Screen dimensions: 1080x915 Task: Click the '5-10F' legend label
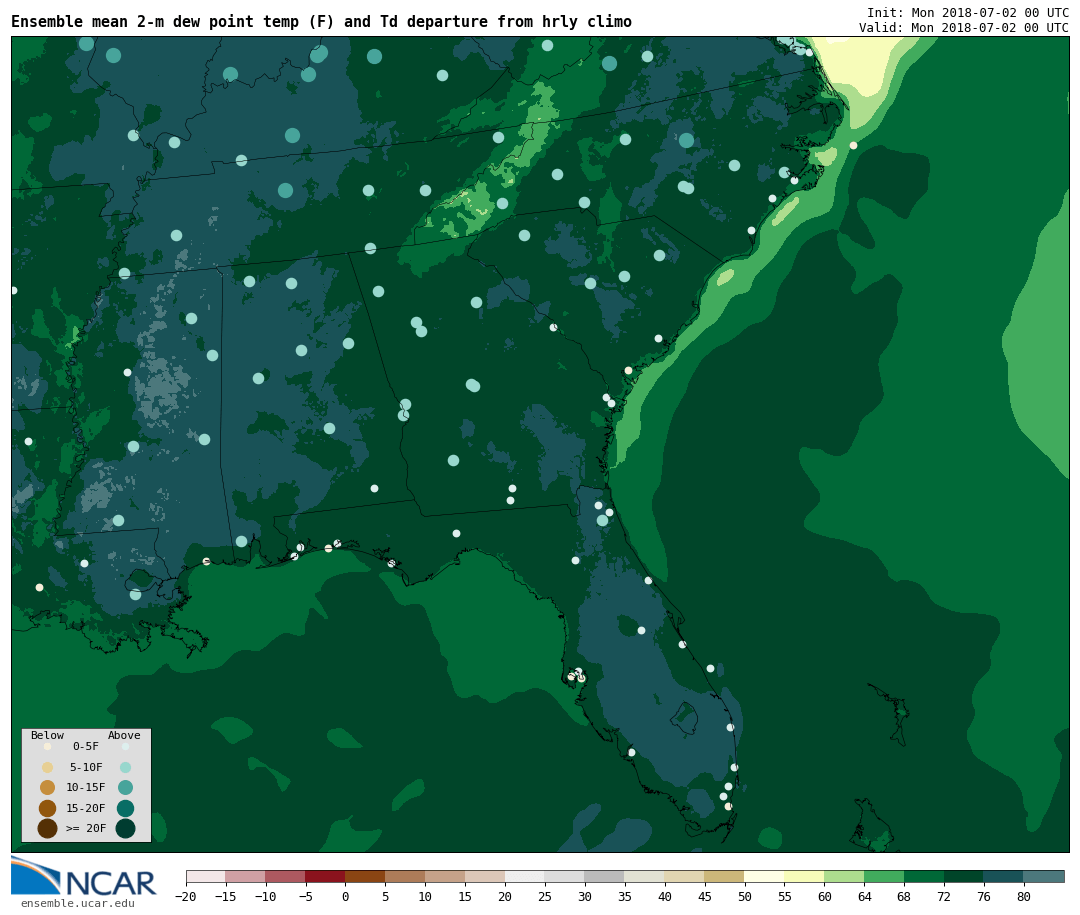click(86, 768)
